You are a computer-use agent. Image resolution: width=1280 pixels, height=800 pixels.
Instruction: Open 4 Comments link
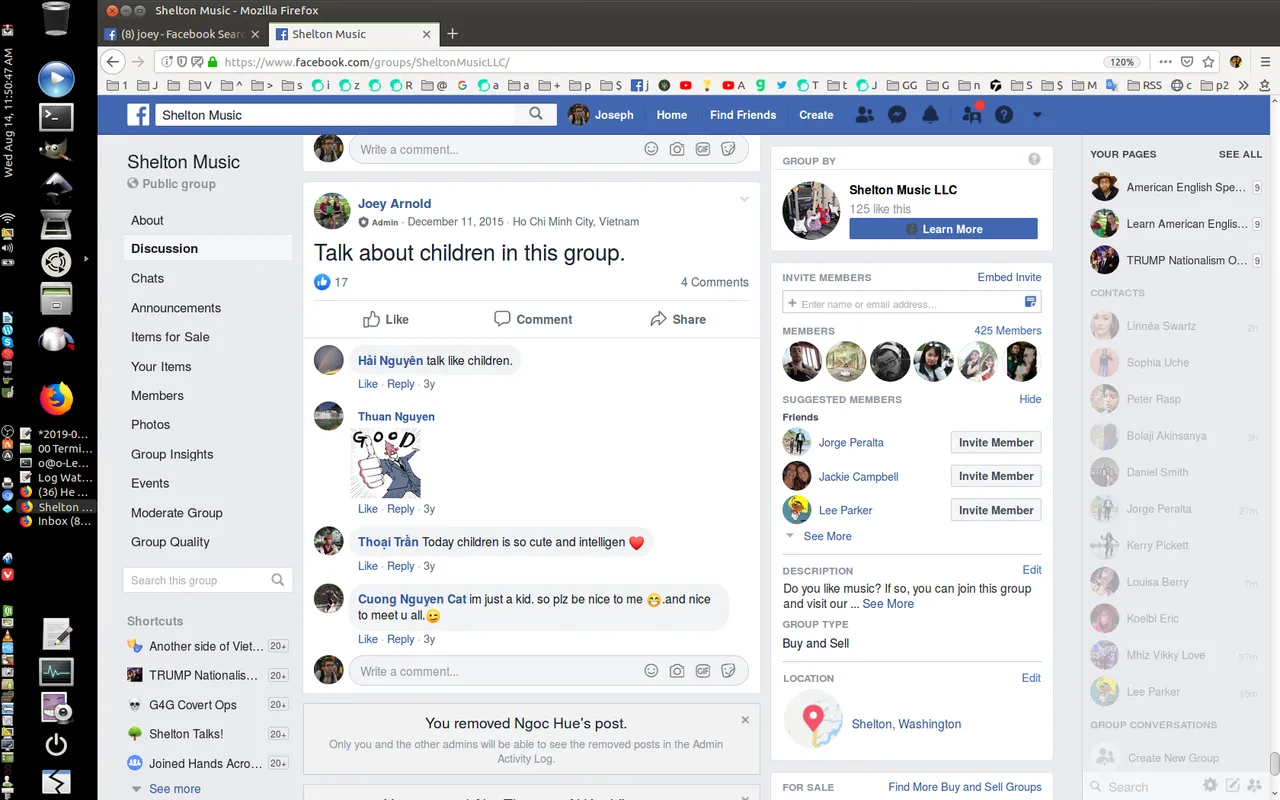pyautogui.click(x=715, y=282)
